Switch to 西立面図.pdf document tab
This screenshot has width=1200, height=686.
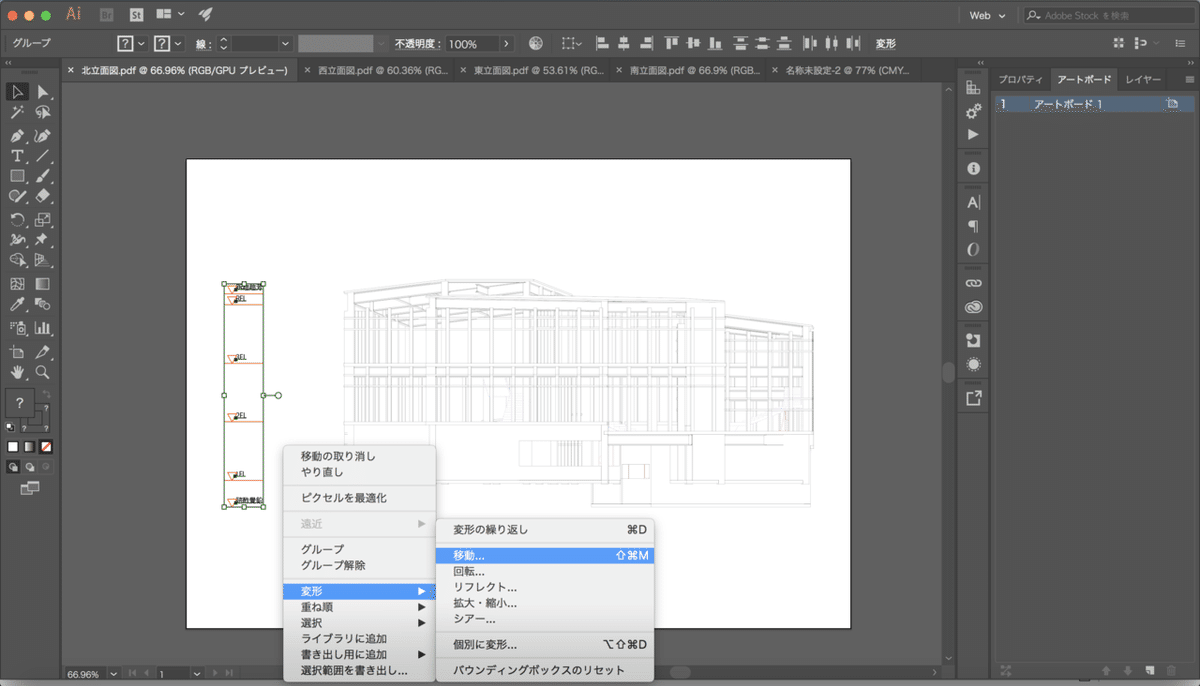[x=378, y=71]
